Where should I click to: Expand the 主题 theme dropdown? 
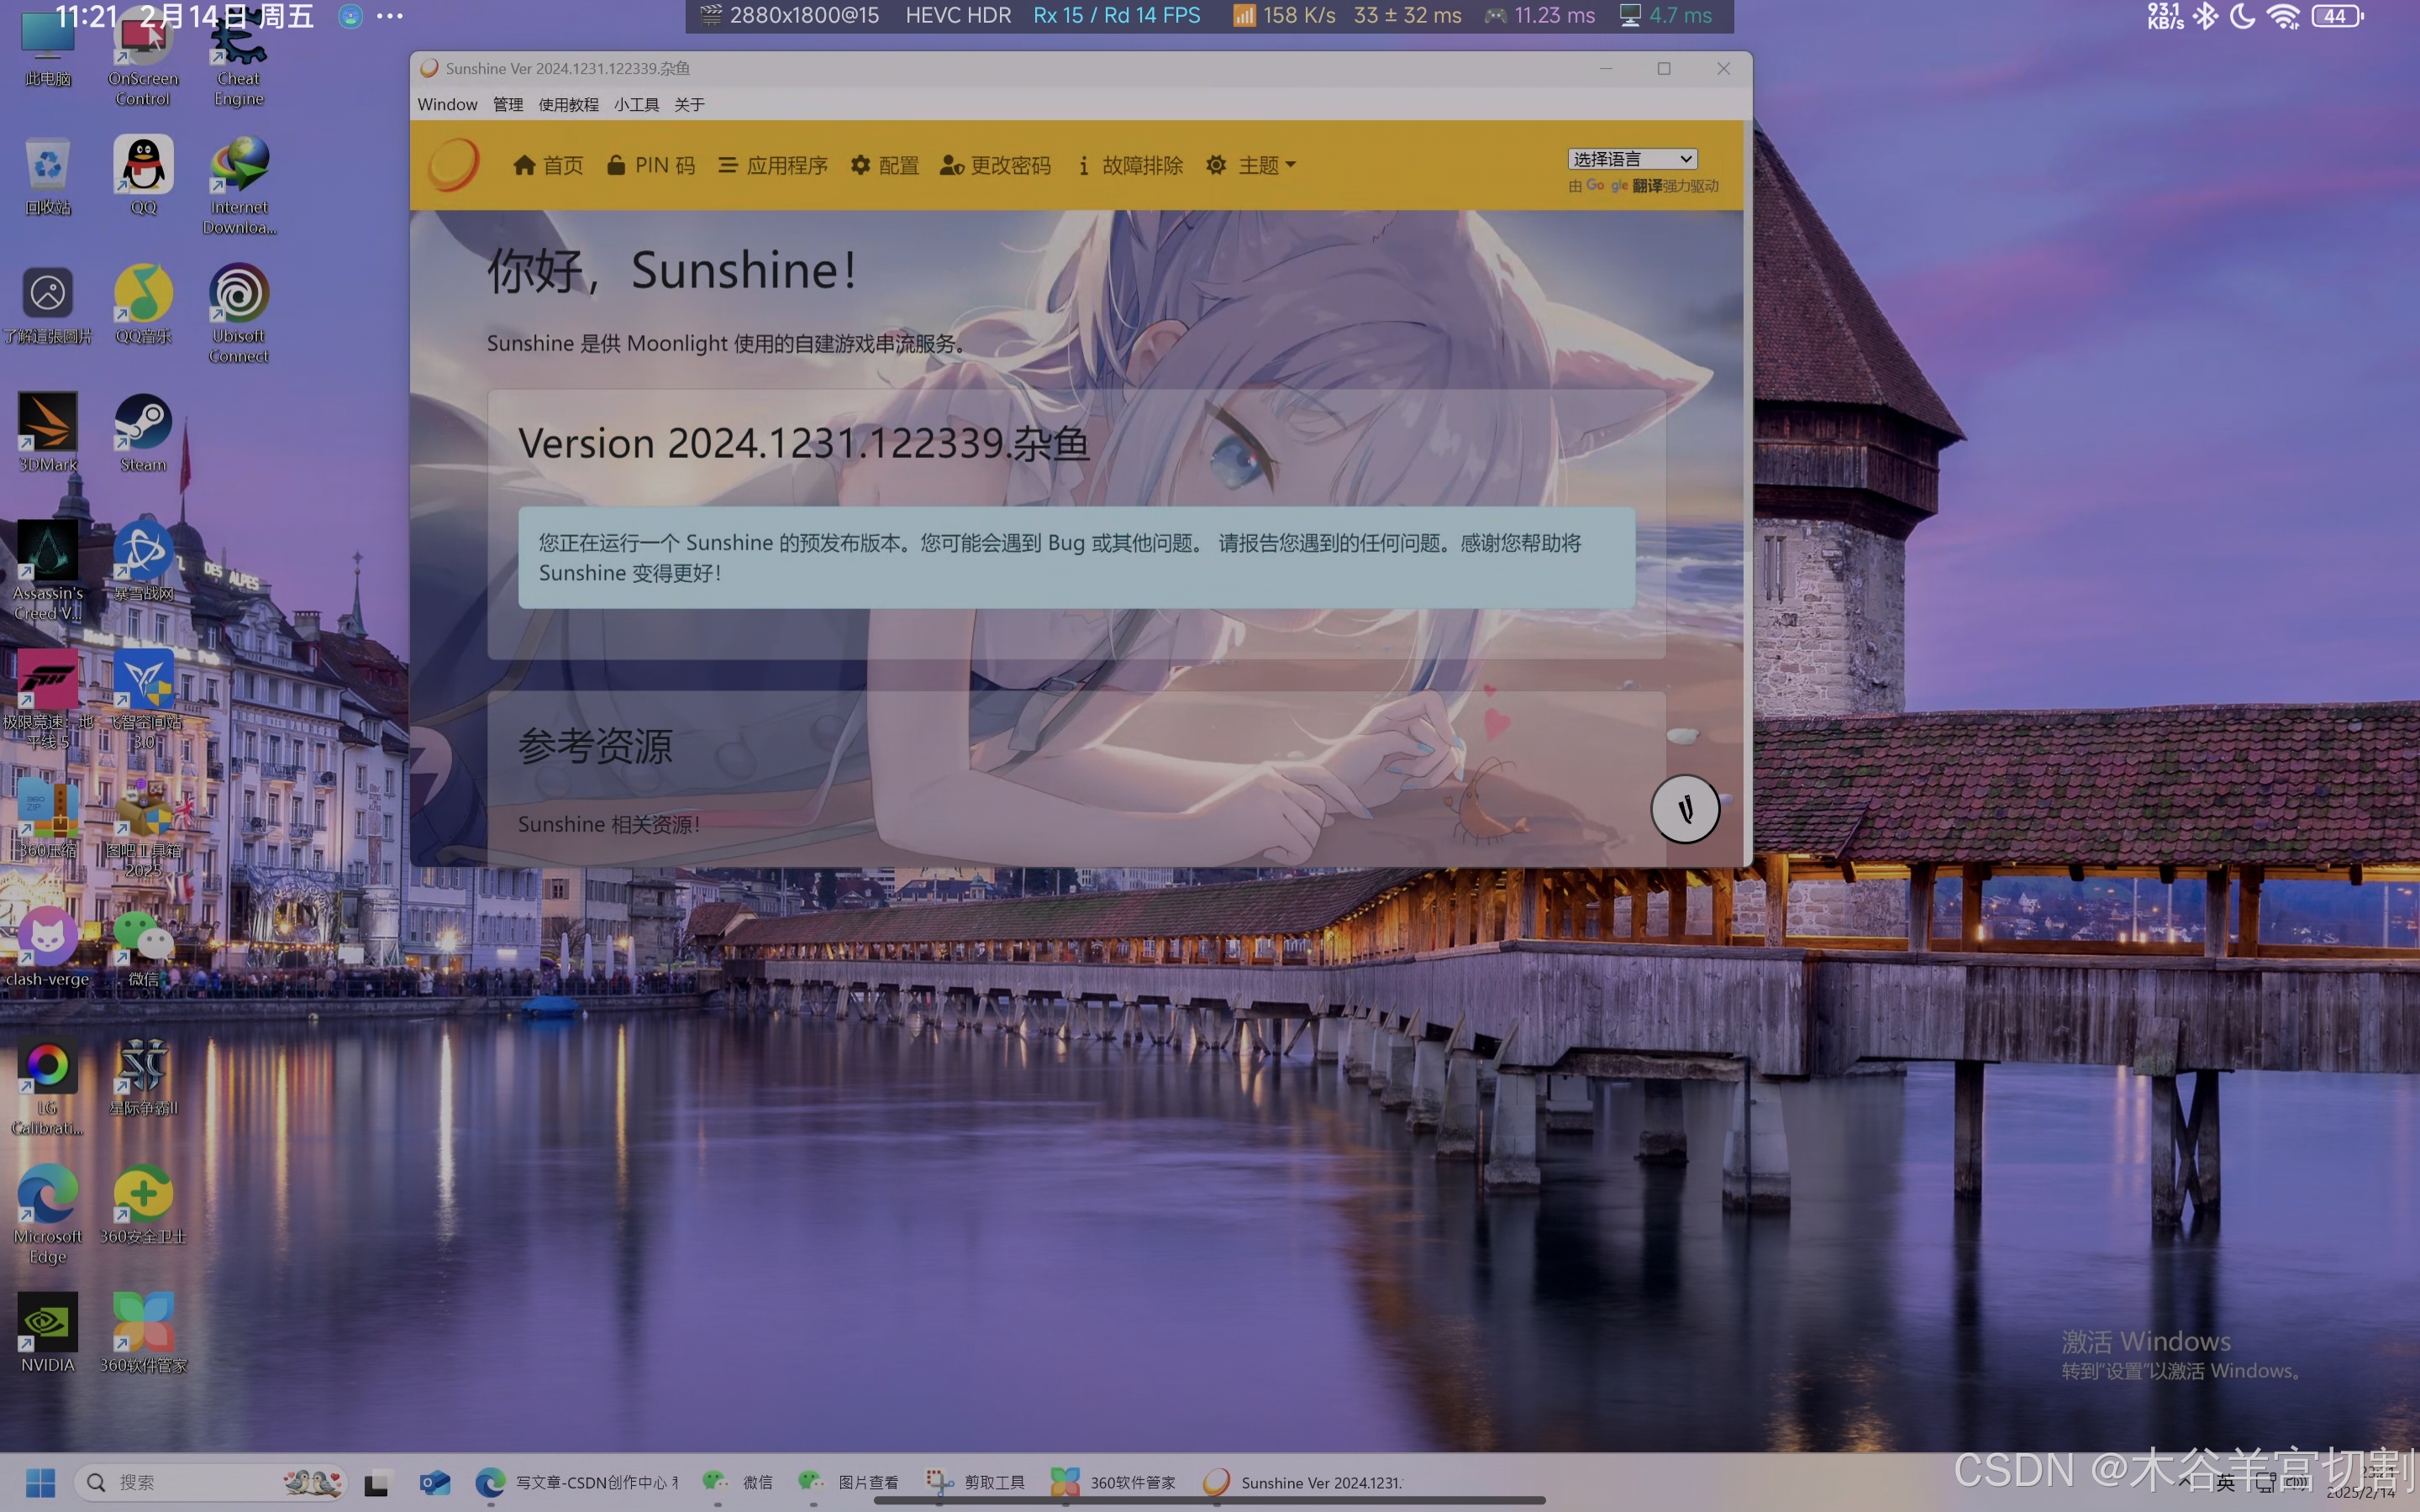(1252, 165)
